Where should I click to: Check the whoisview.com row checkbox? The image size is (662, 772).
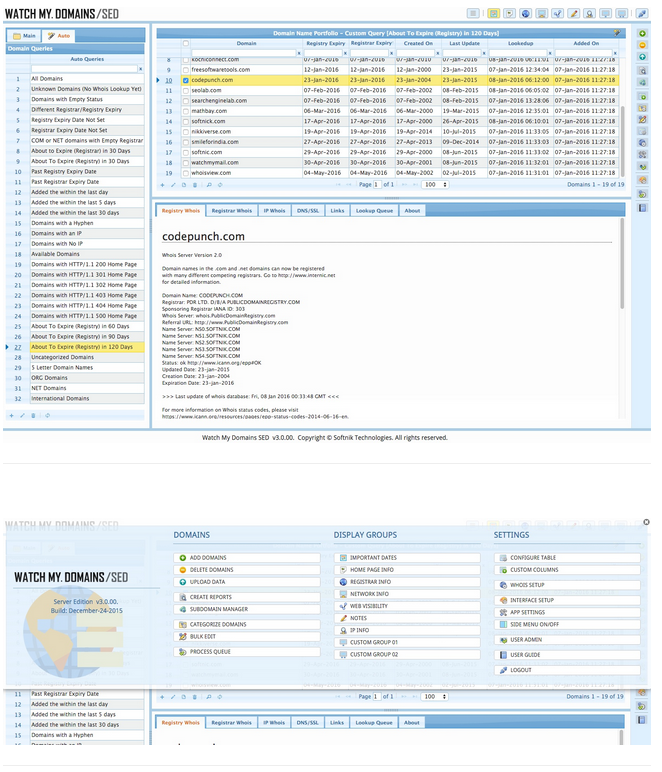(x=186, y=173)
